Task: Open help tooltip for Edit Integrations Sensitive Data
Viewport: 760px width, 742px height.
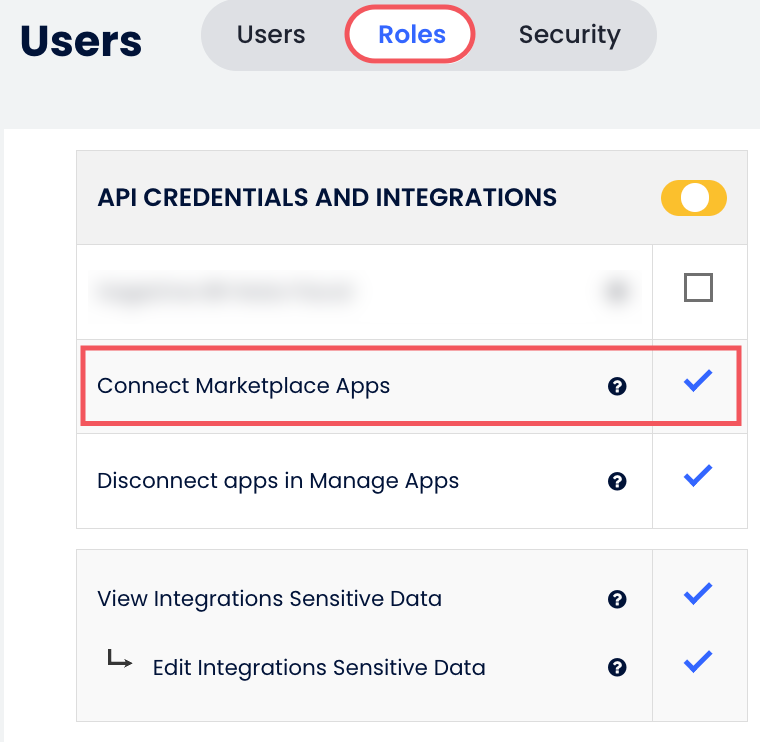Action: (617, 668)
